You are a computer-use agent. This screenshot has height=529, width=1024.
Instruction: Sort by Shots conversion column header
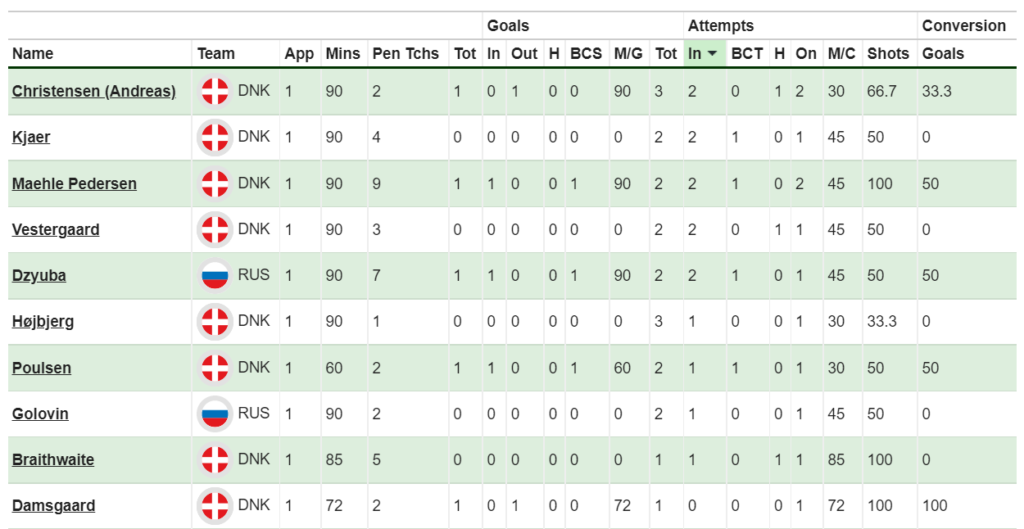tap(888, 54)
